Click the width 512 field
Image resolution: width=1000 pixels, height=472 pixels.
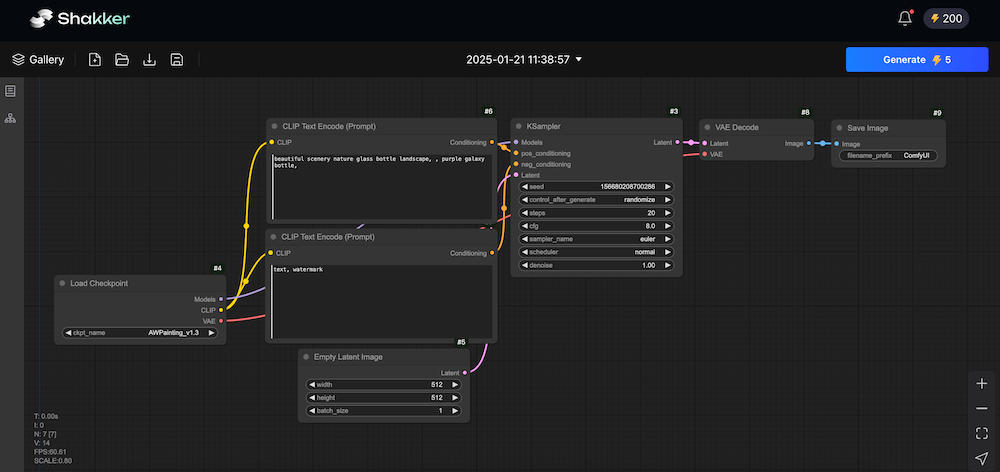(383, 385)
